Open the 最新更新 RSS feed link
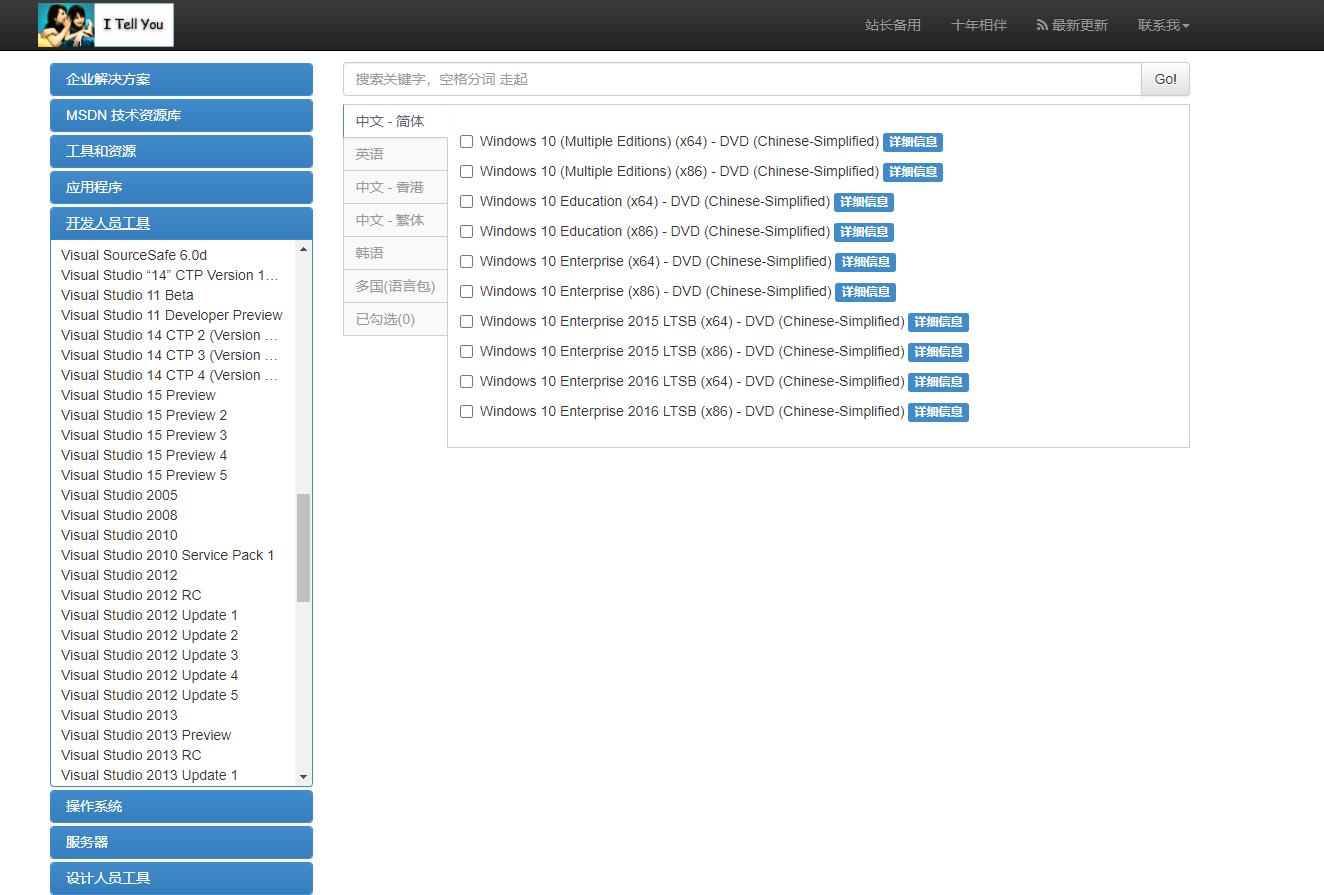This screenshot has width=1324, height=895. (x=1072, y=25)
